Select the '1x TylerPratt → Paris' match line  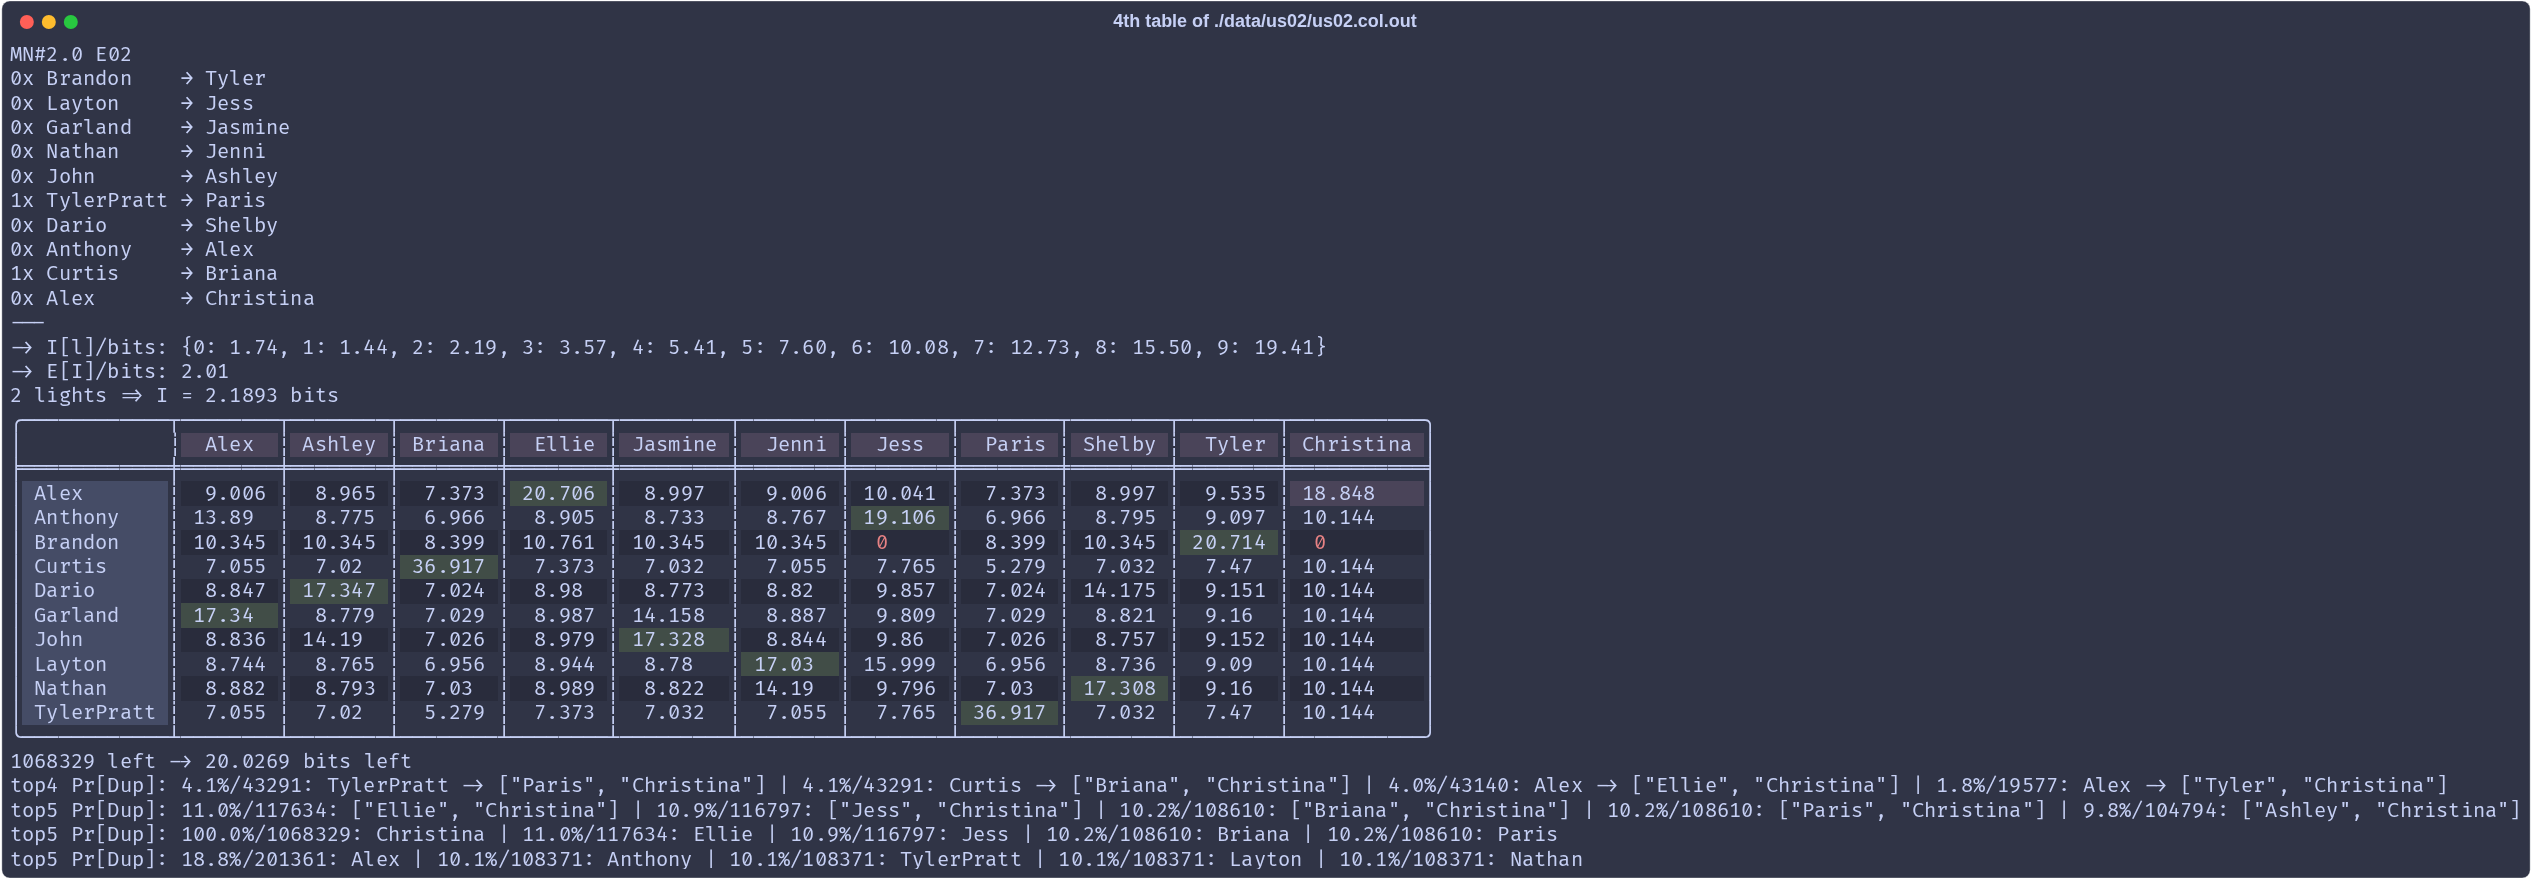pyautogui.click(x=138, y=200)
